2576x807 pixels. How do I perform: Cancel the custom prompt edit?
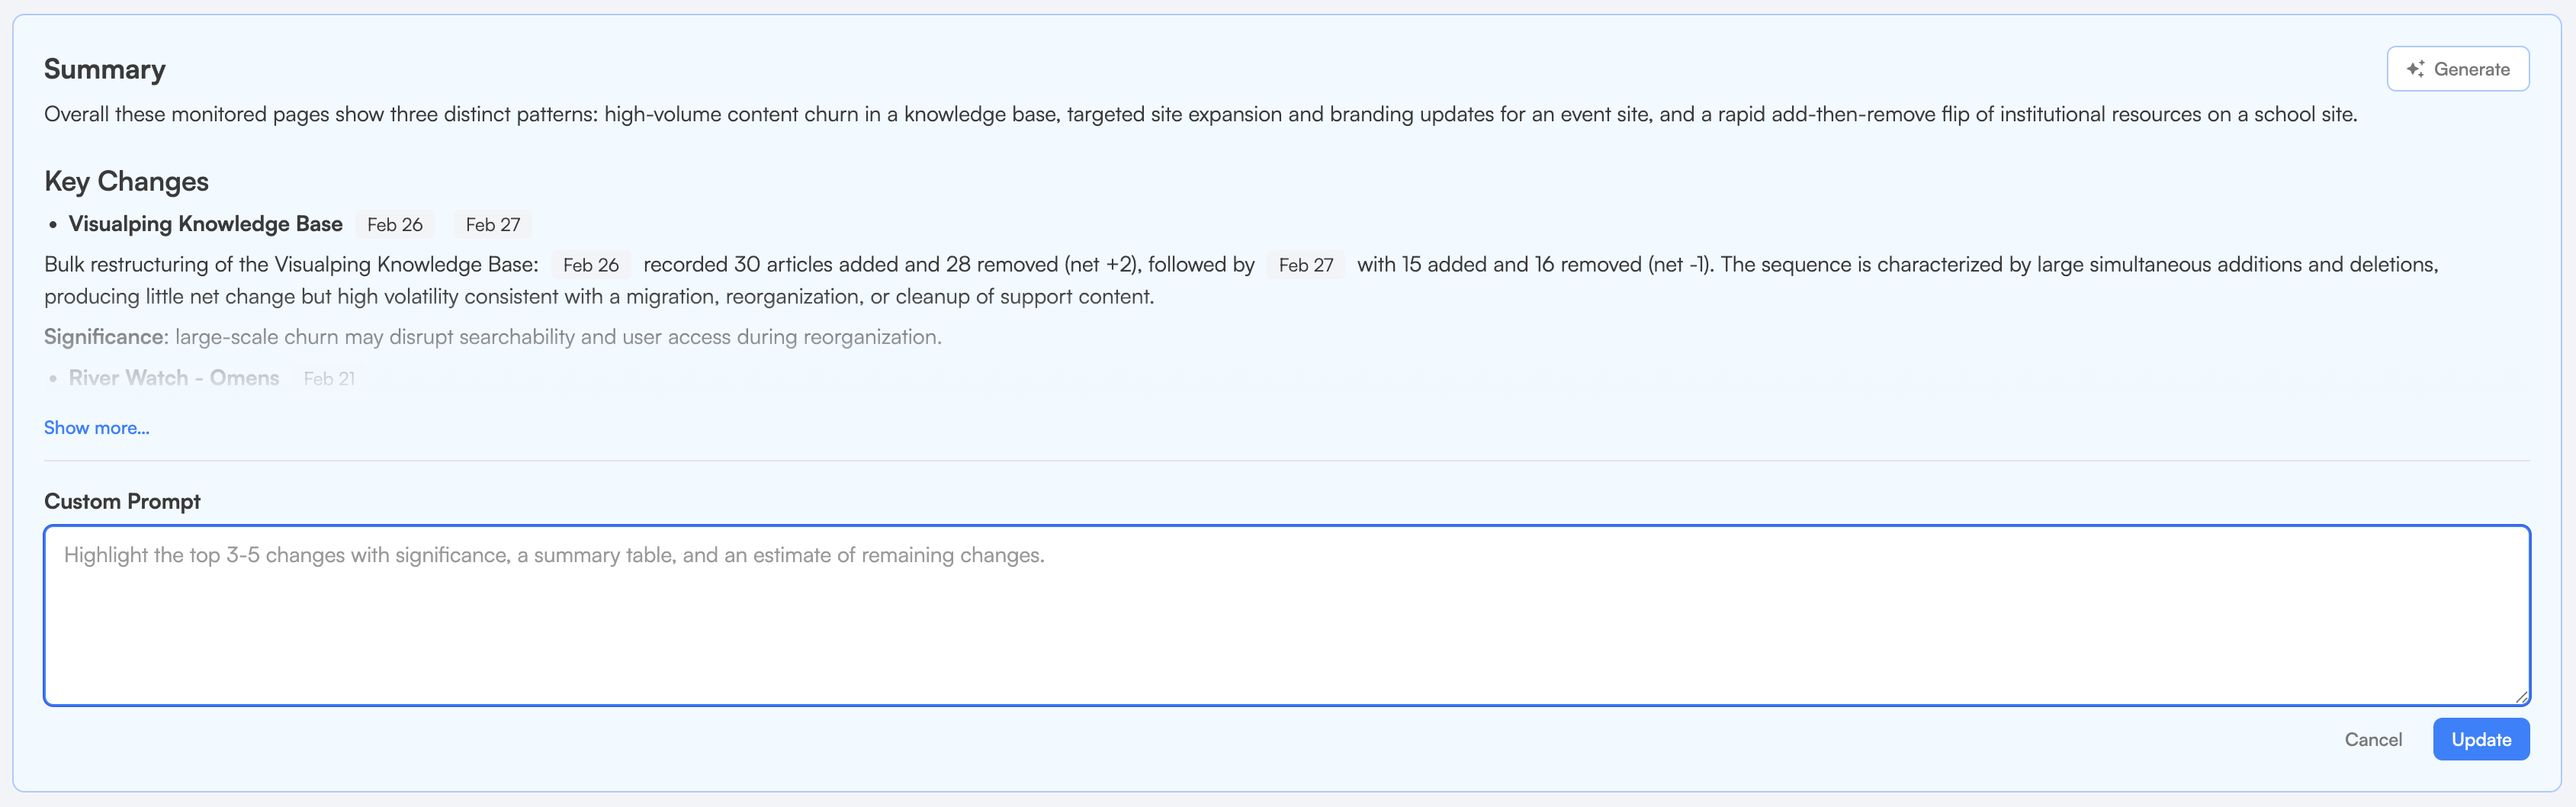(2372, 740)
